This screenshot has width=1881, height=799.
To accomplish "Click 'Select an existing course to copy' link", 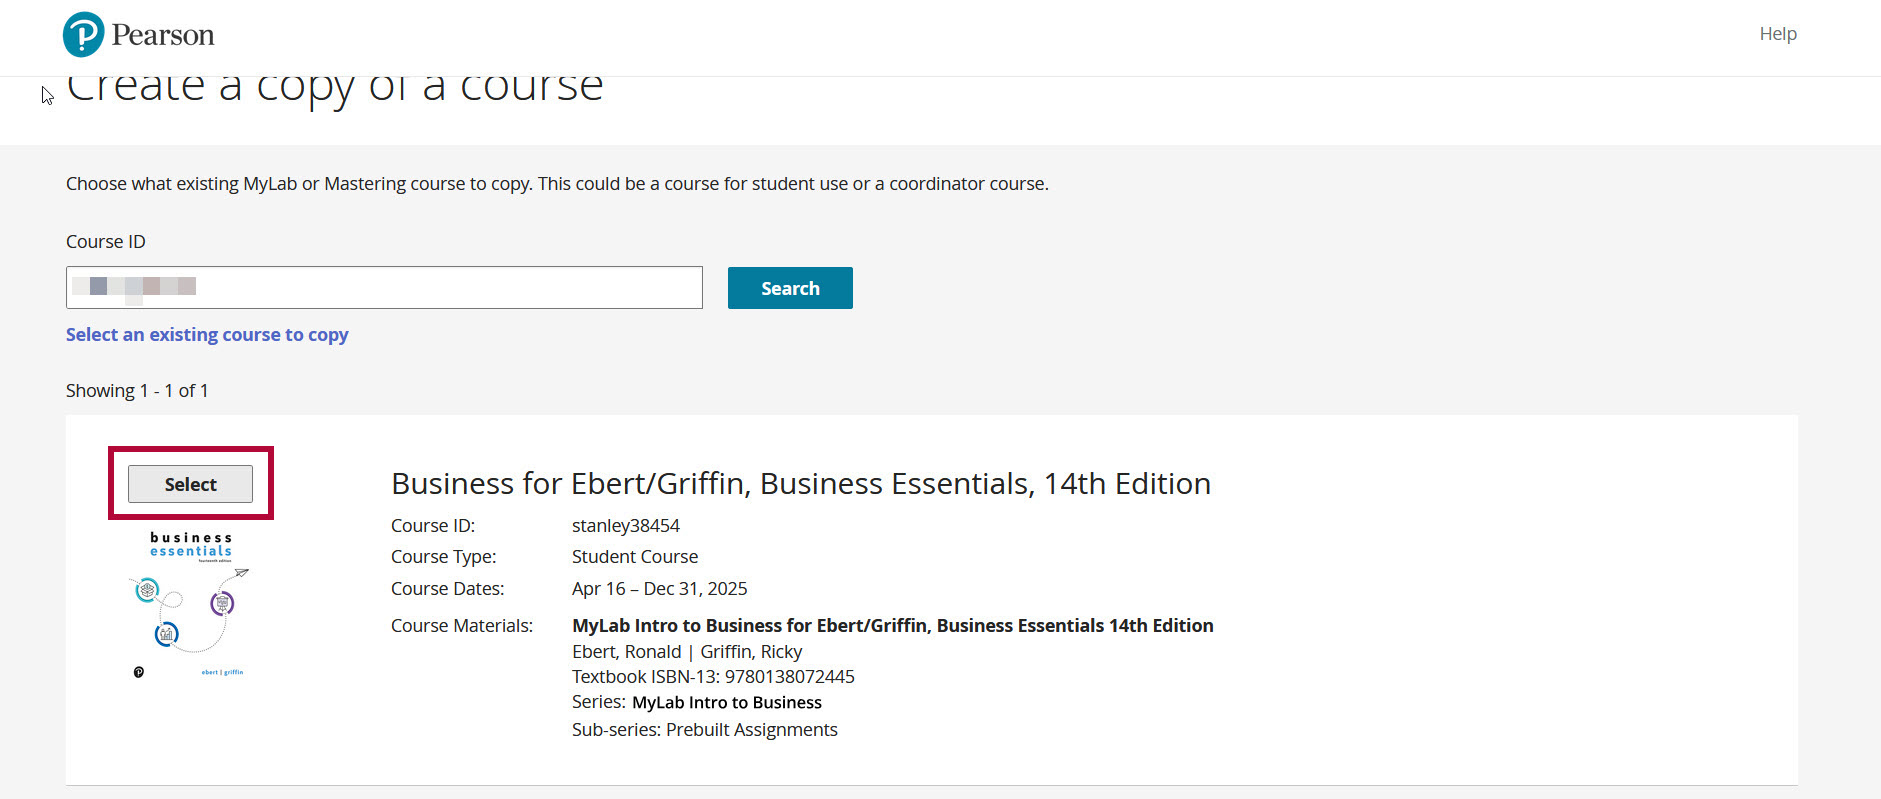I will click(207, 335).
